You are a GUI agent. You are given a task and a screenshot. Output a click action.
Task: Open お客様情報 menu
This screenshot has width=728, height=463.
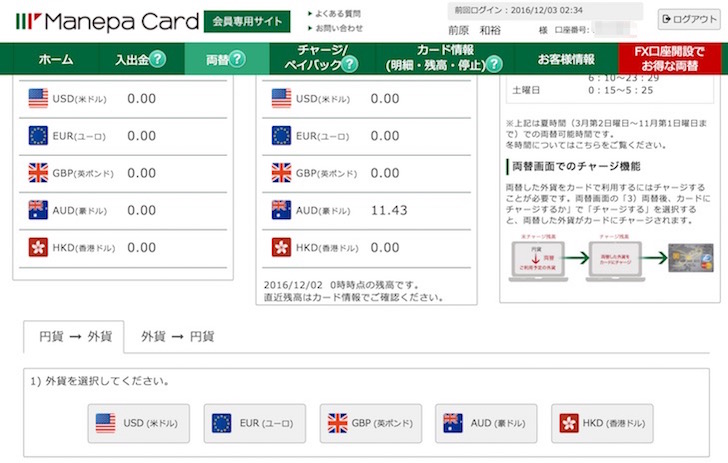click(566, 59)
